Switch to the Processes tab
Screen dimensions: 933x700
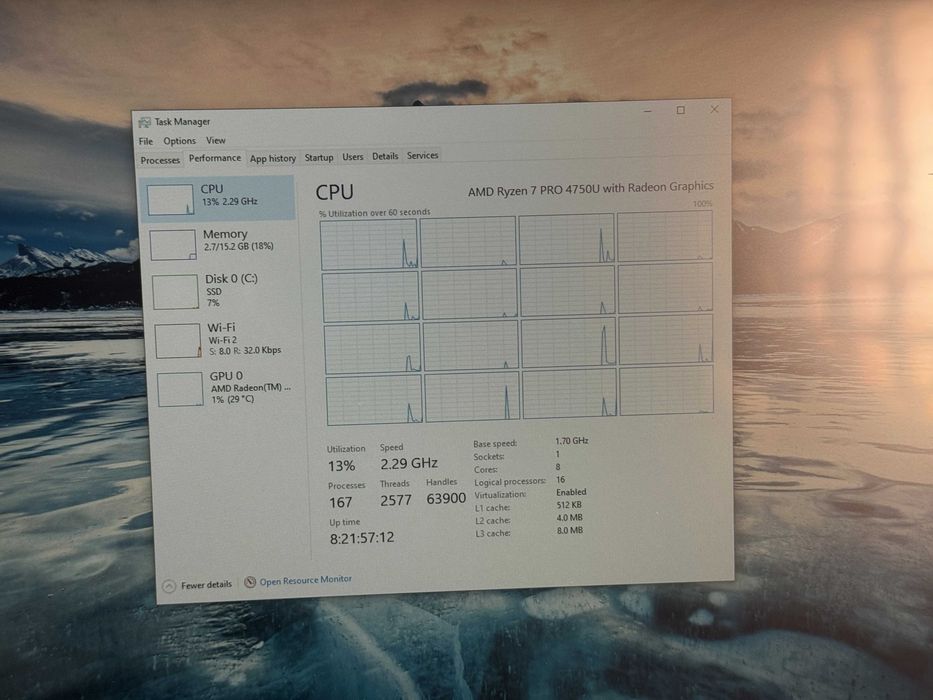[x=160, y=160]
